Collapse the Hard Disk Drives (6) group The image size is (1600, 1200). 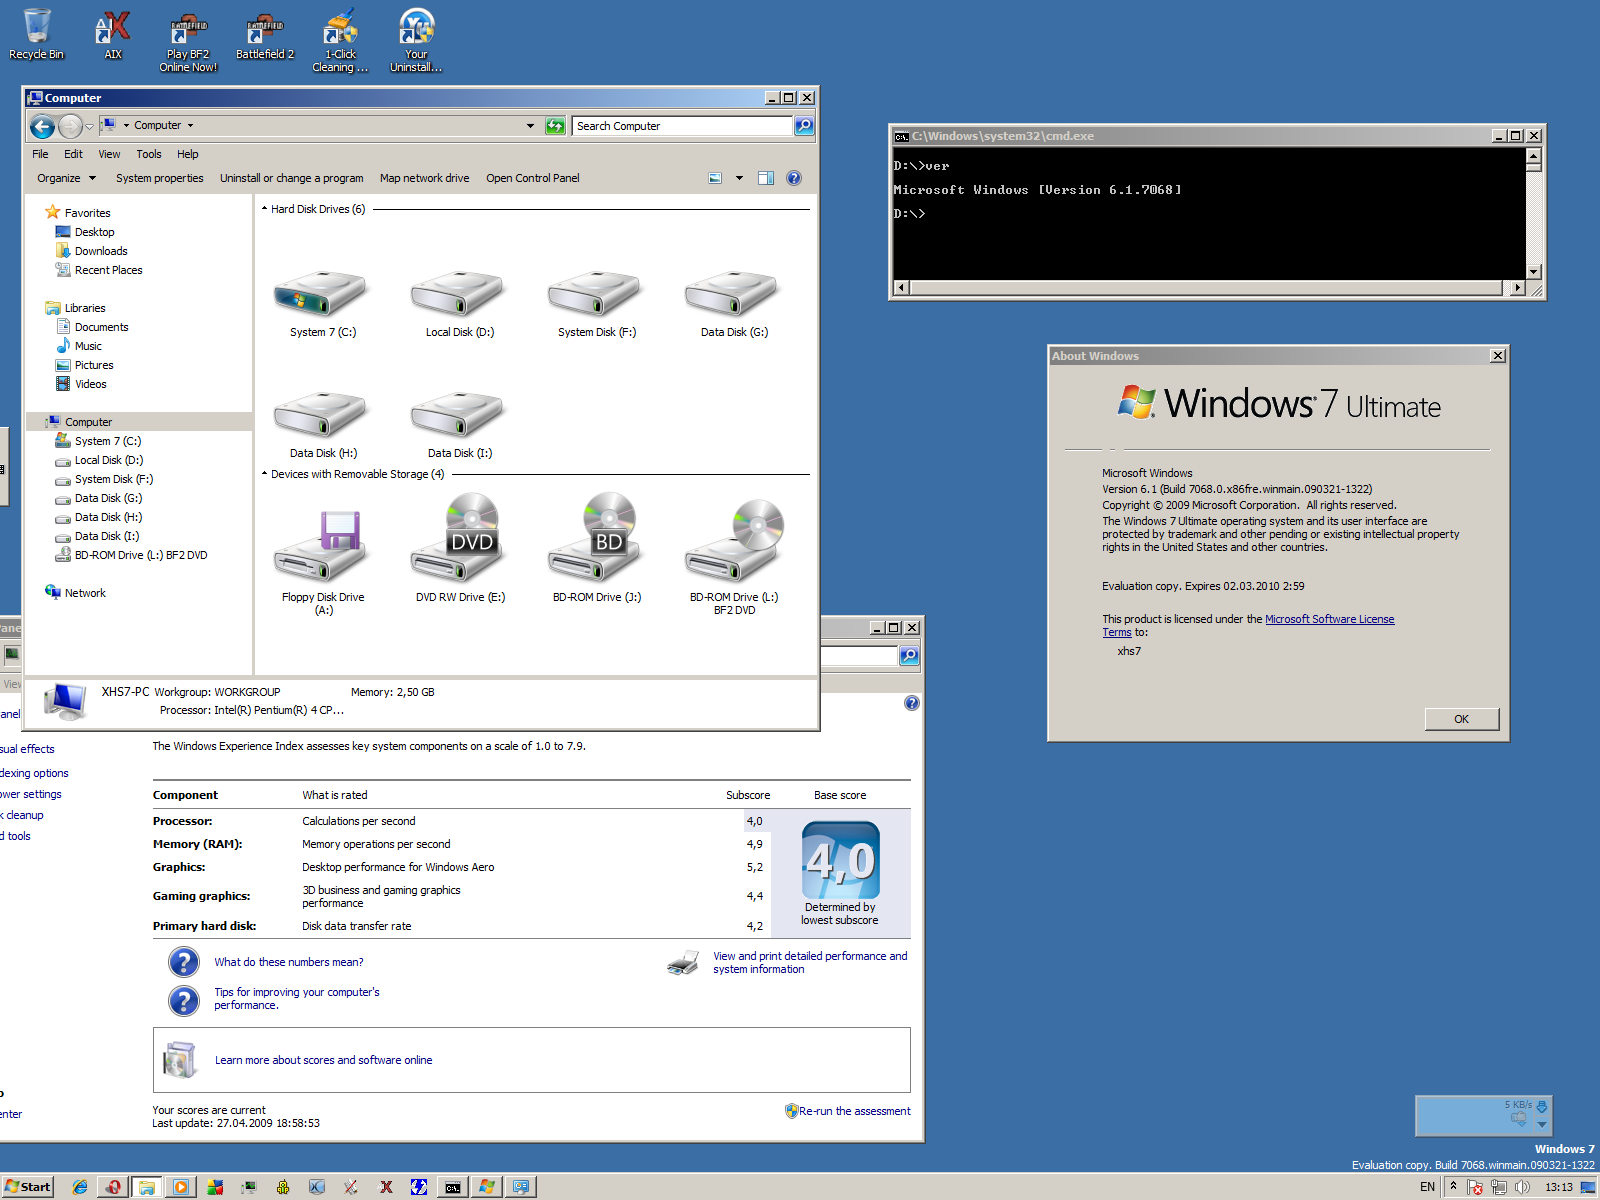[264, 209]
